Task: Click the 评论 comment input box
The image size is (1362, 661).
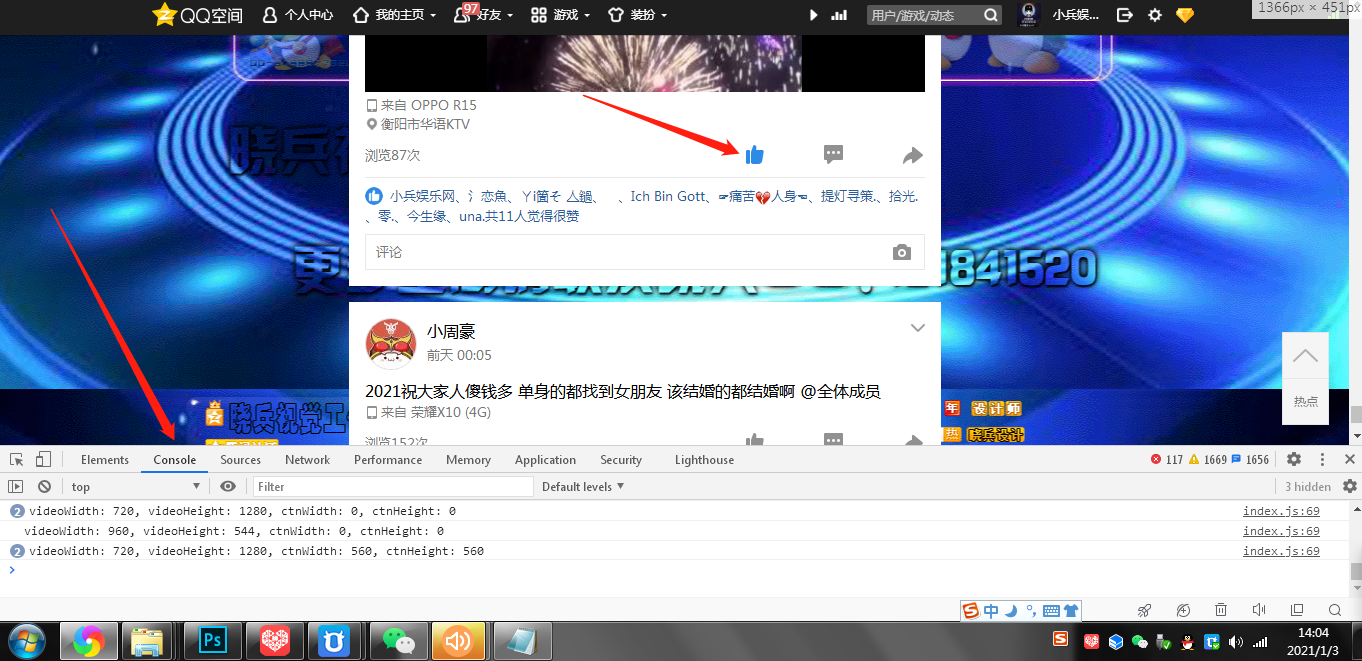Action: click(645, 252)
